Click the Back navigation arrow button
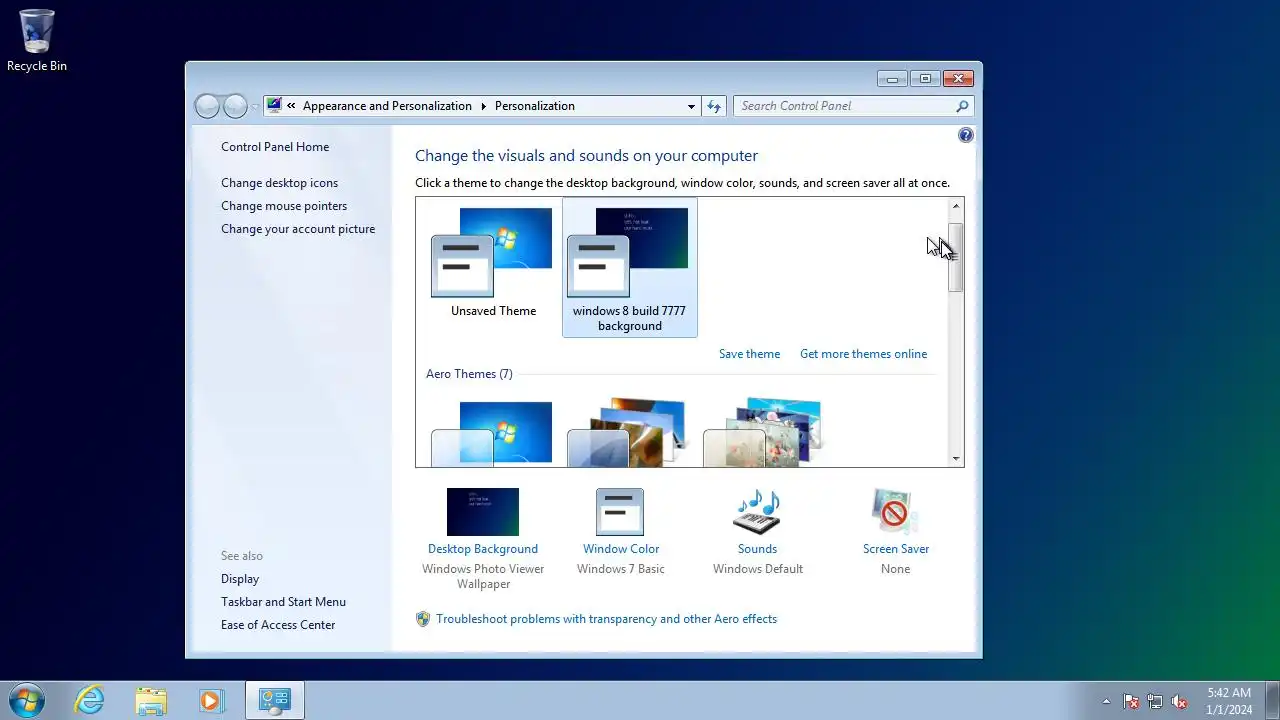 click(x=207, y=106)
